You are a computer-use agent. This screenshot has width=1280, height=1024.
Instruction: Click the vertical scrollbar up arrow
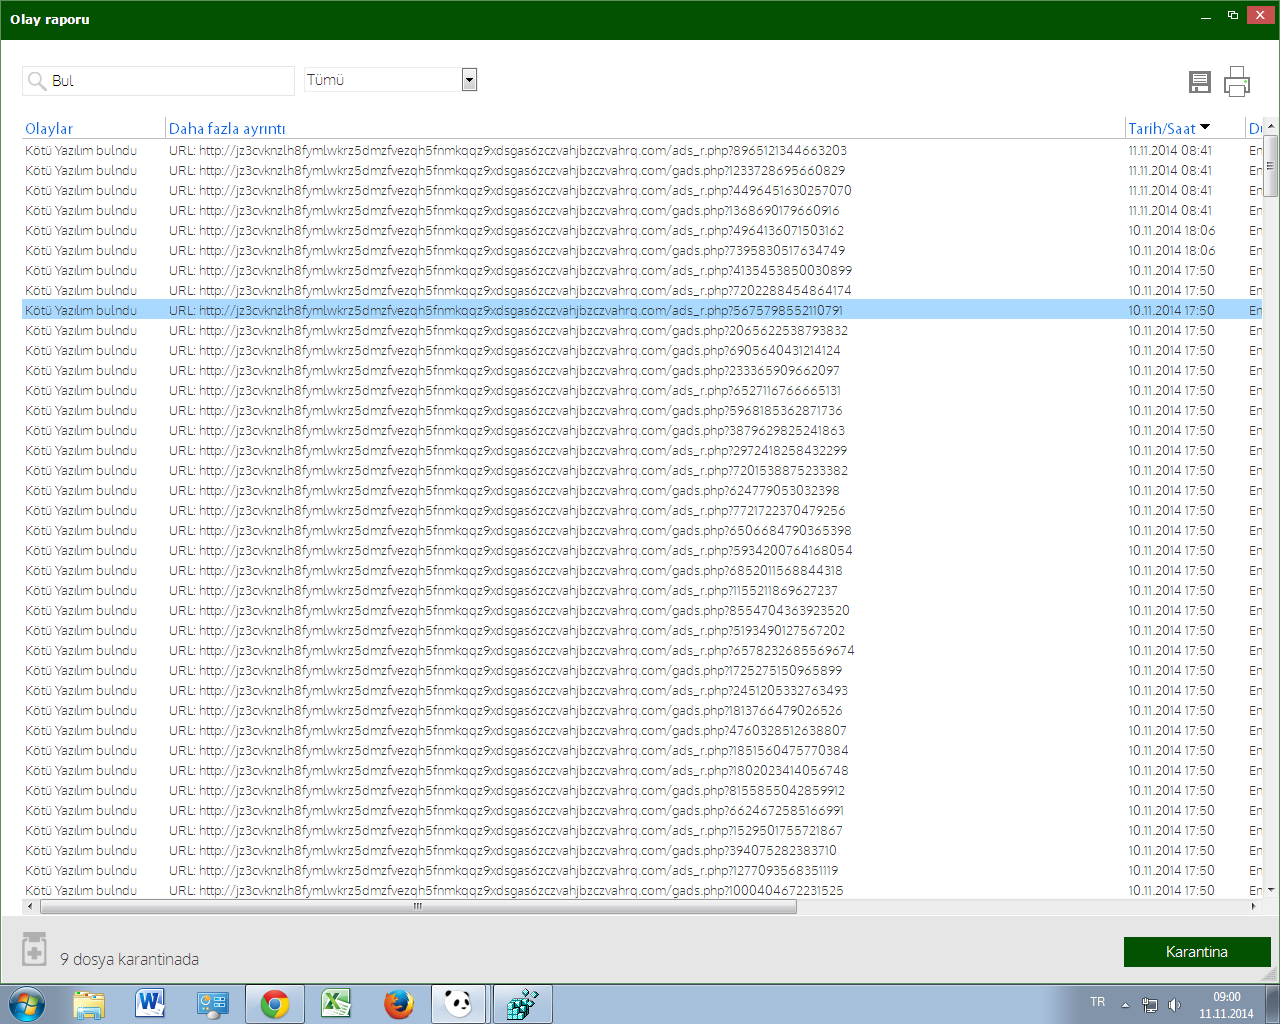click(1271, 127)
